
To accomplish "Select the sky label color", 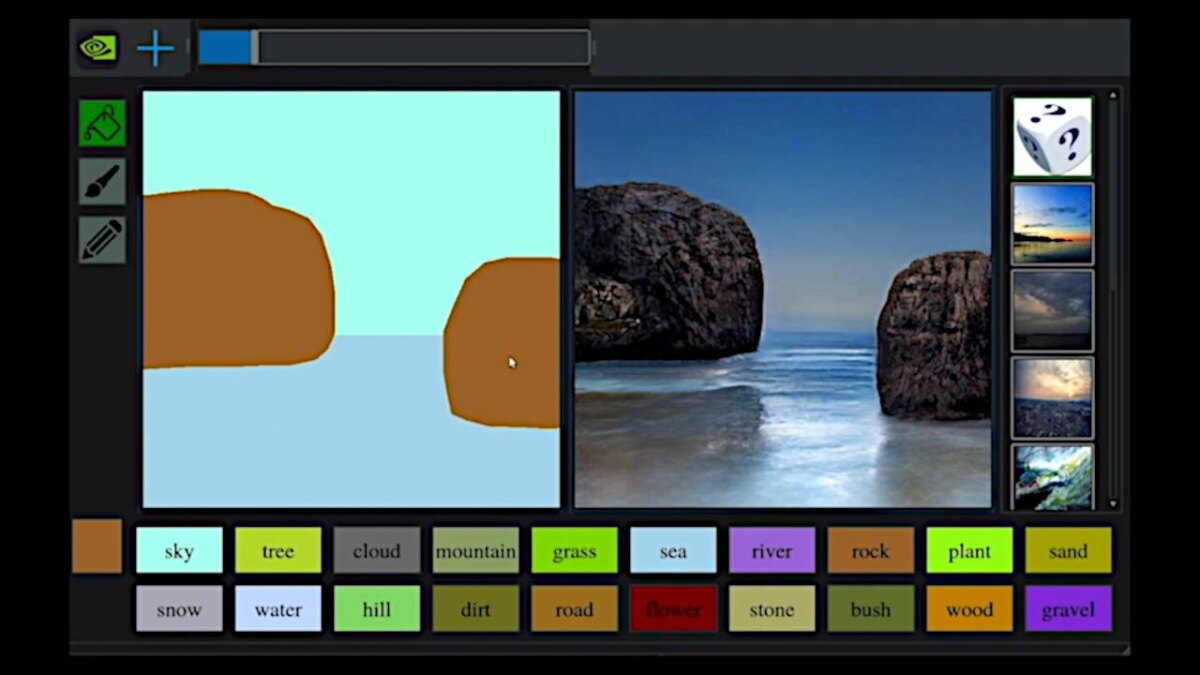I will pos(179,551).
